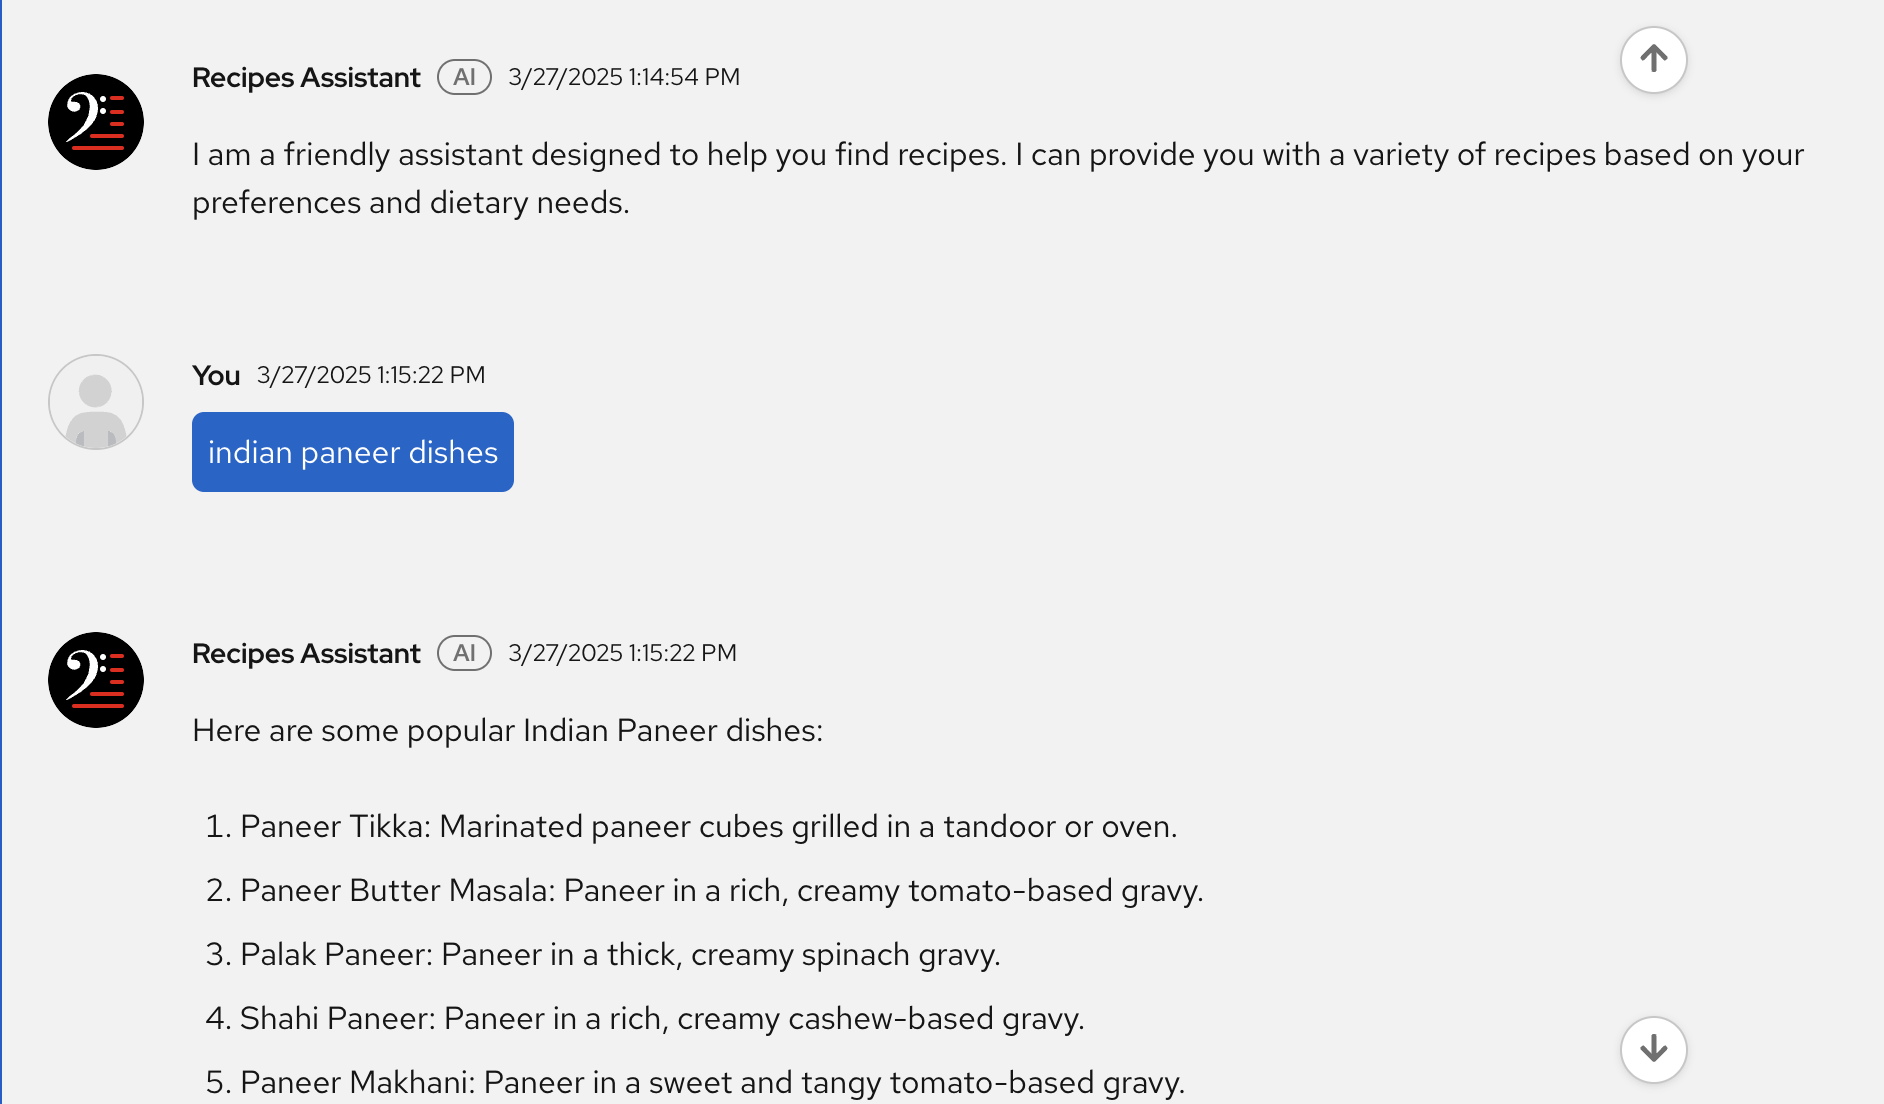Click the Paneer Butter Masala list item
The height and width of the screenshot is (1104, 1884).
(704, 891)
